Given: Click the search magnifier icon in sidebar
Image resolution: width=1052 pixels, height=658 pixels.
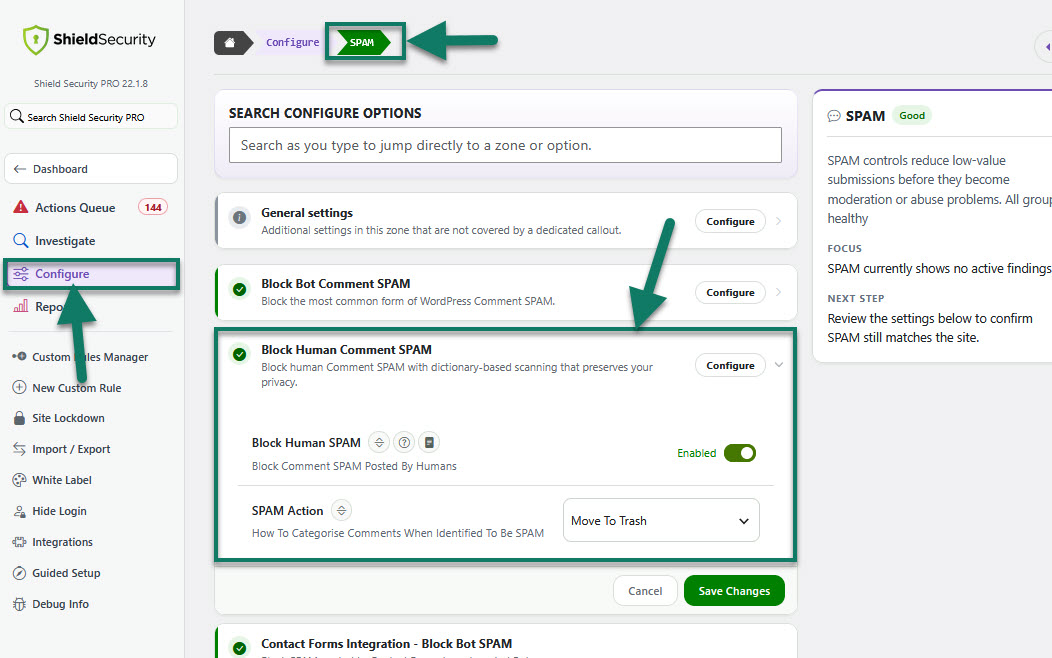Looking at the screenshot, I should (x=17, y=117).
